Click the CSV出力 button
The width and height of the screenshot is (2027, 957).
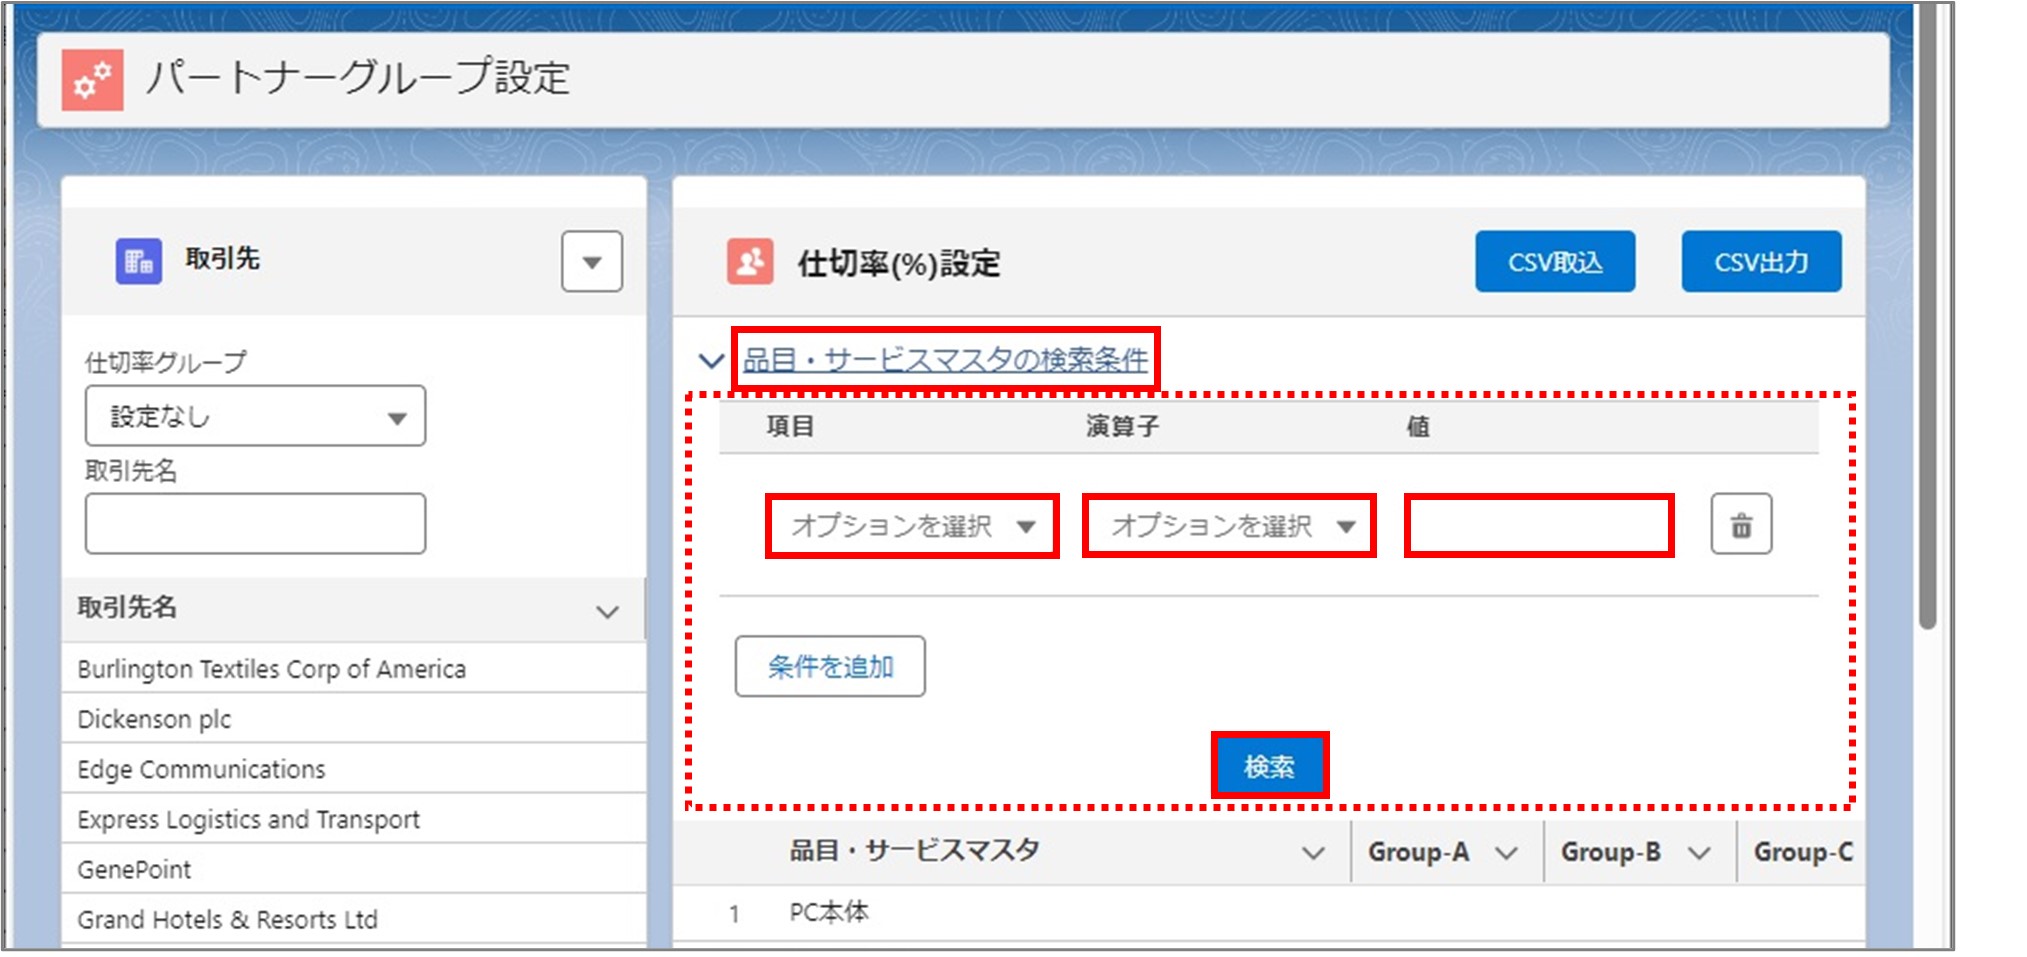click(x=1761, y=262)
